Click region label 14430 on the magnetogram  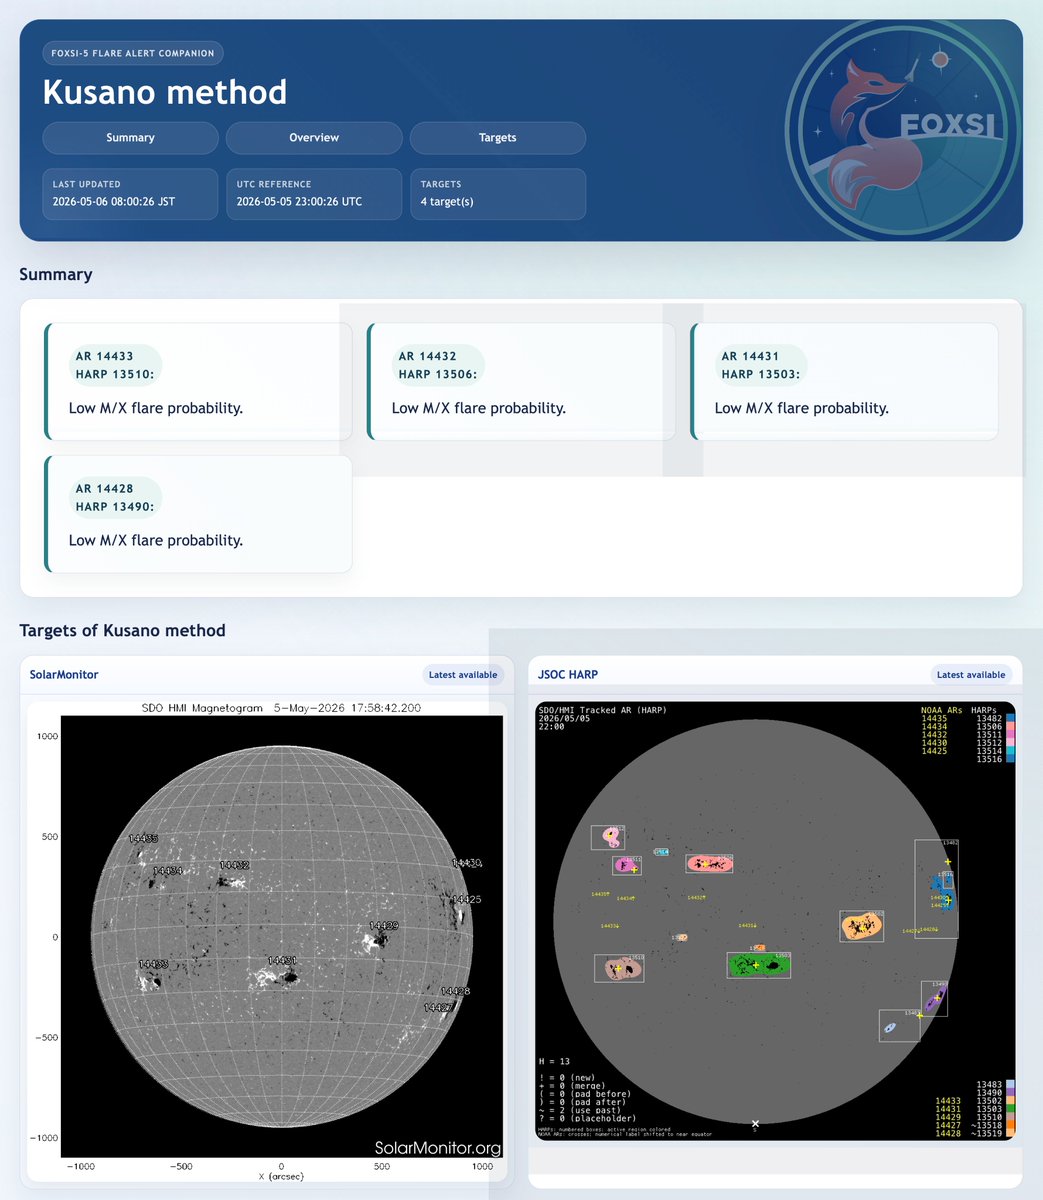pyautogui.click(x=467, y=862)
